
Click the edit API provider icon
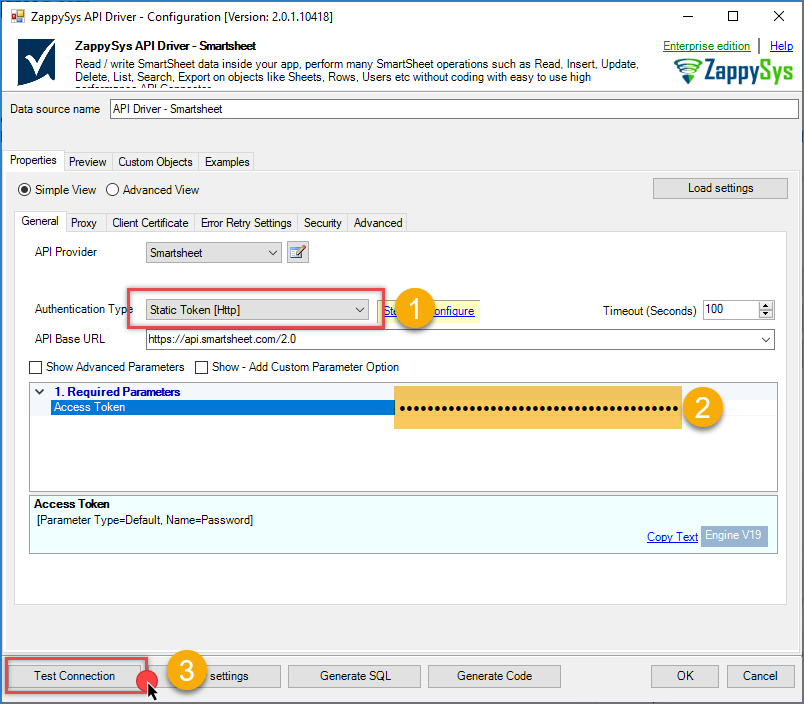tap(298, 252)
